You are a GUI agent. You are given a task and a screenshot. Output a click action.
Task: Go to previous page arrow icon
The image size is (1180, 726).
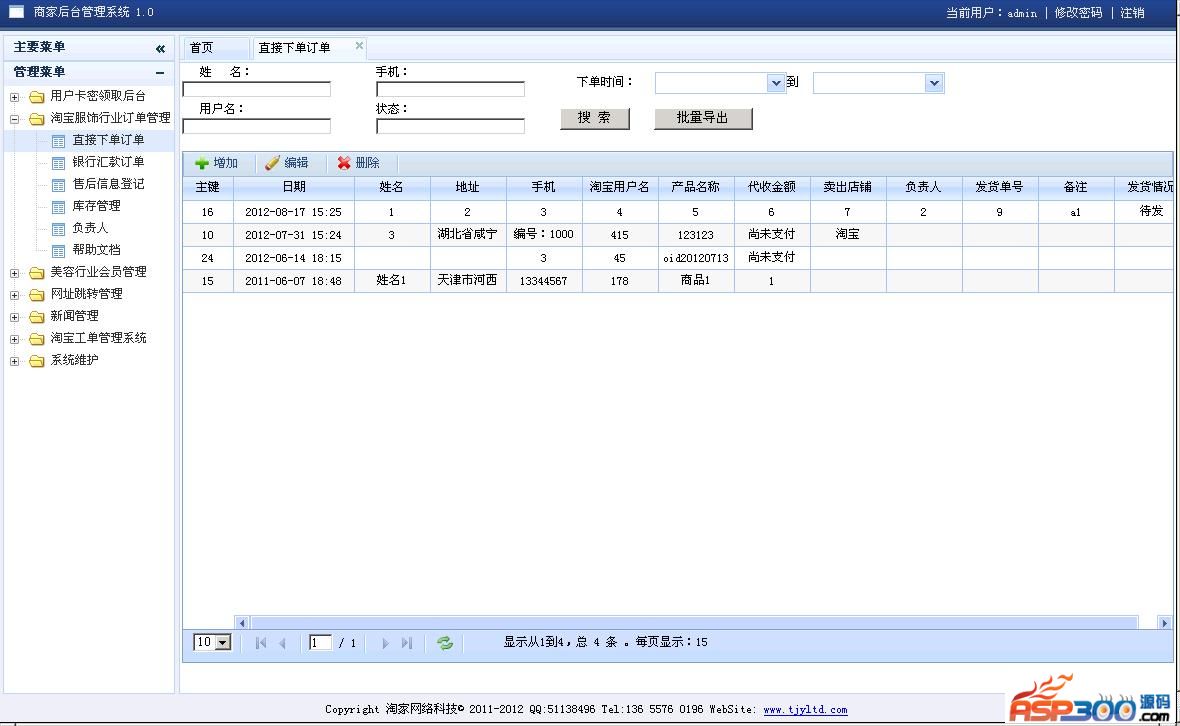click(x=283, y=643)
